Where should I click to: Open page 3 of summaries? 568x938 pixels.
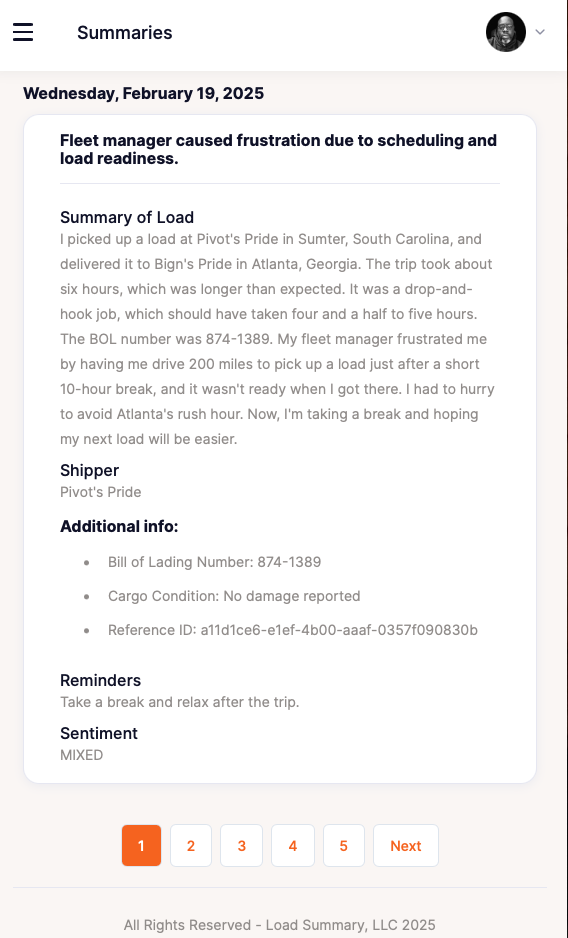tap(241, 845)
